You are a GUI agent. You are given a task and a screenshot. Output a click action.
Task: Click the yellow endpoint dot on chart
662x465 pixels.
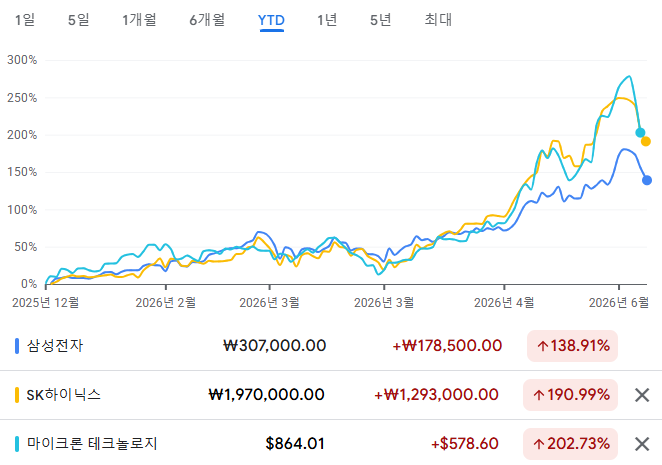point(646,141)
